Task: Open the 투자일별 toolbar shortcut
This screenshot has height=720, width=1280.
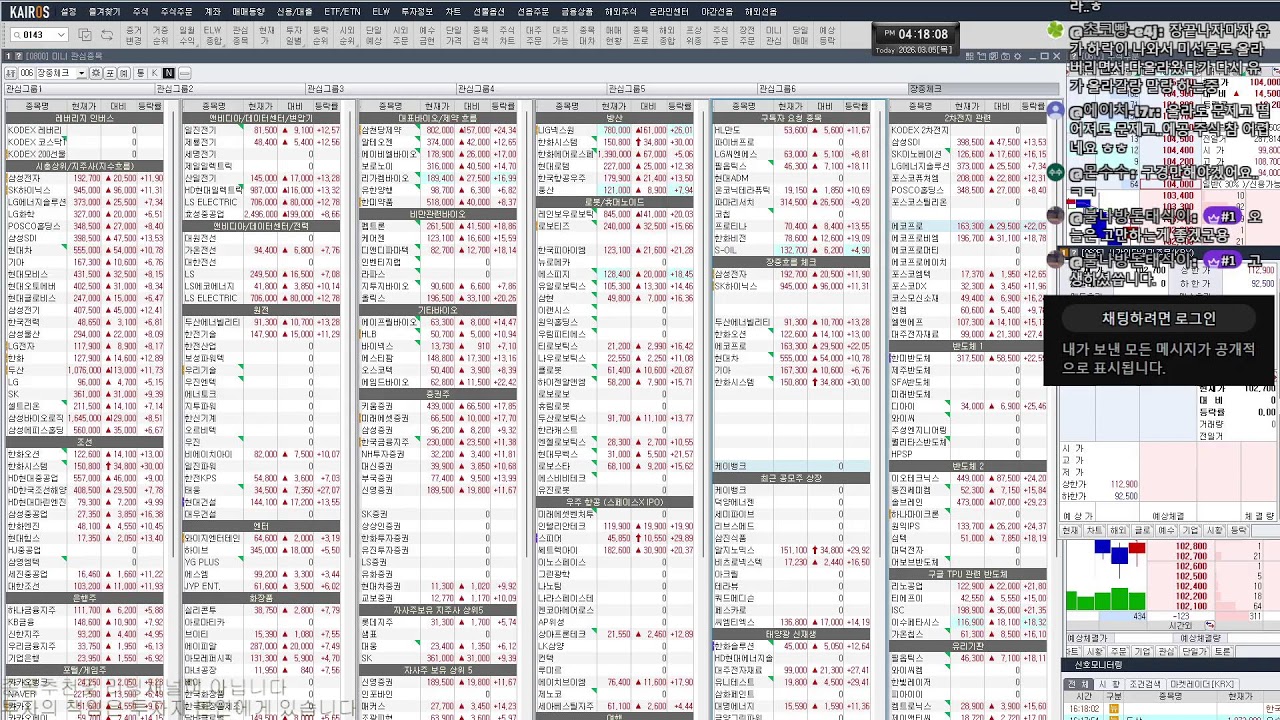Action: (x=293, y=36)
